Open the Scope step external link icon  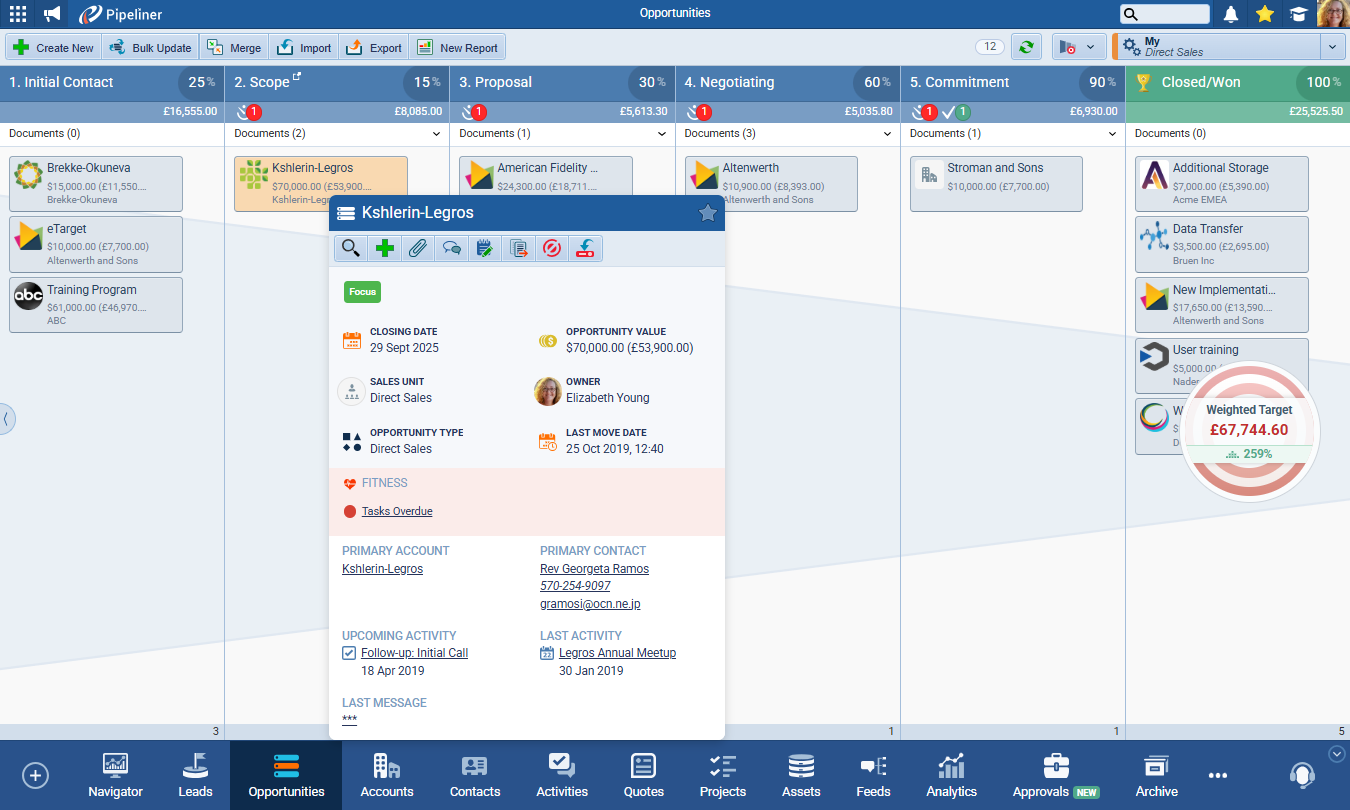[x=296, y=77]
